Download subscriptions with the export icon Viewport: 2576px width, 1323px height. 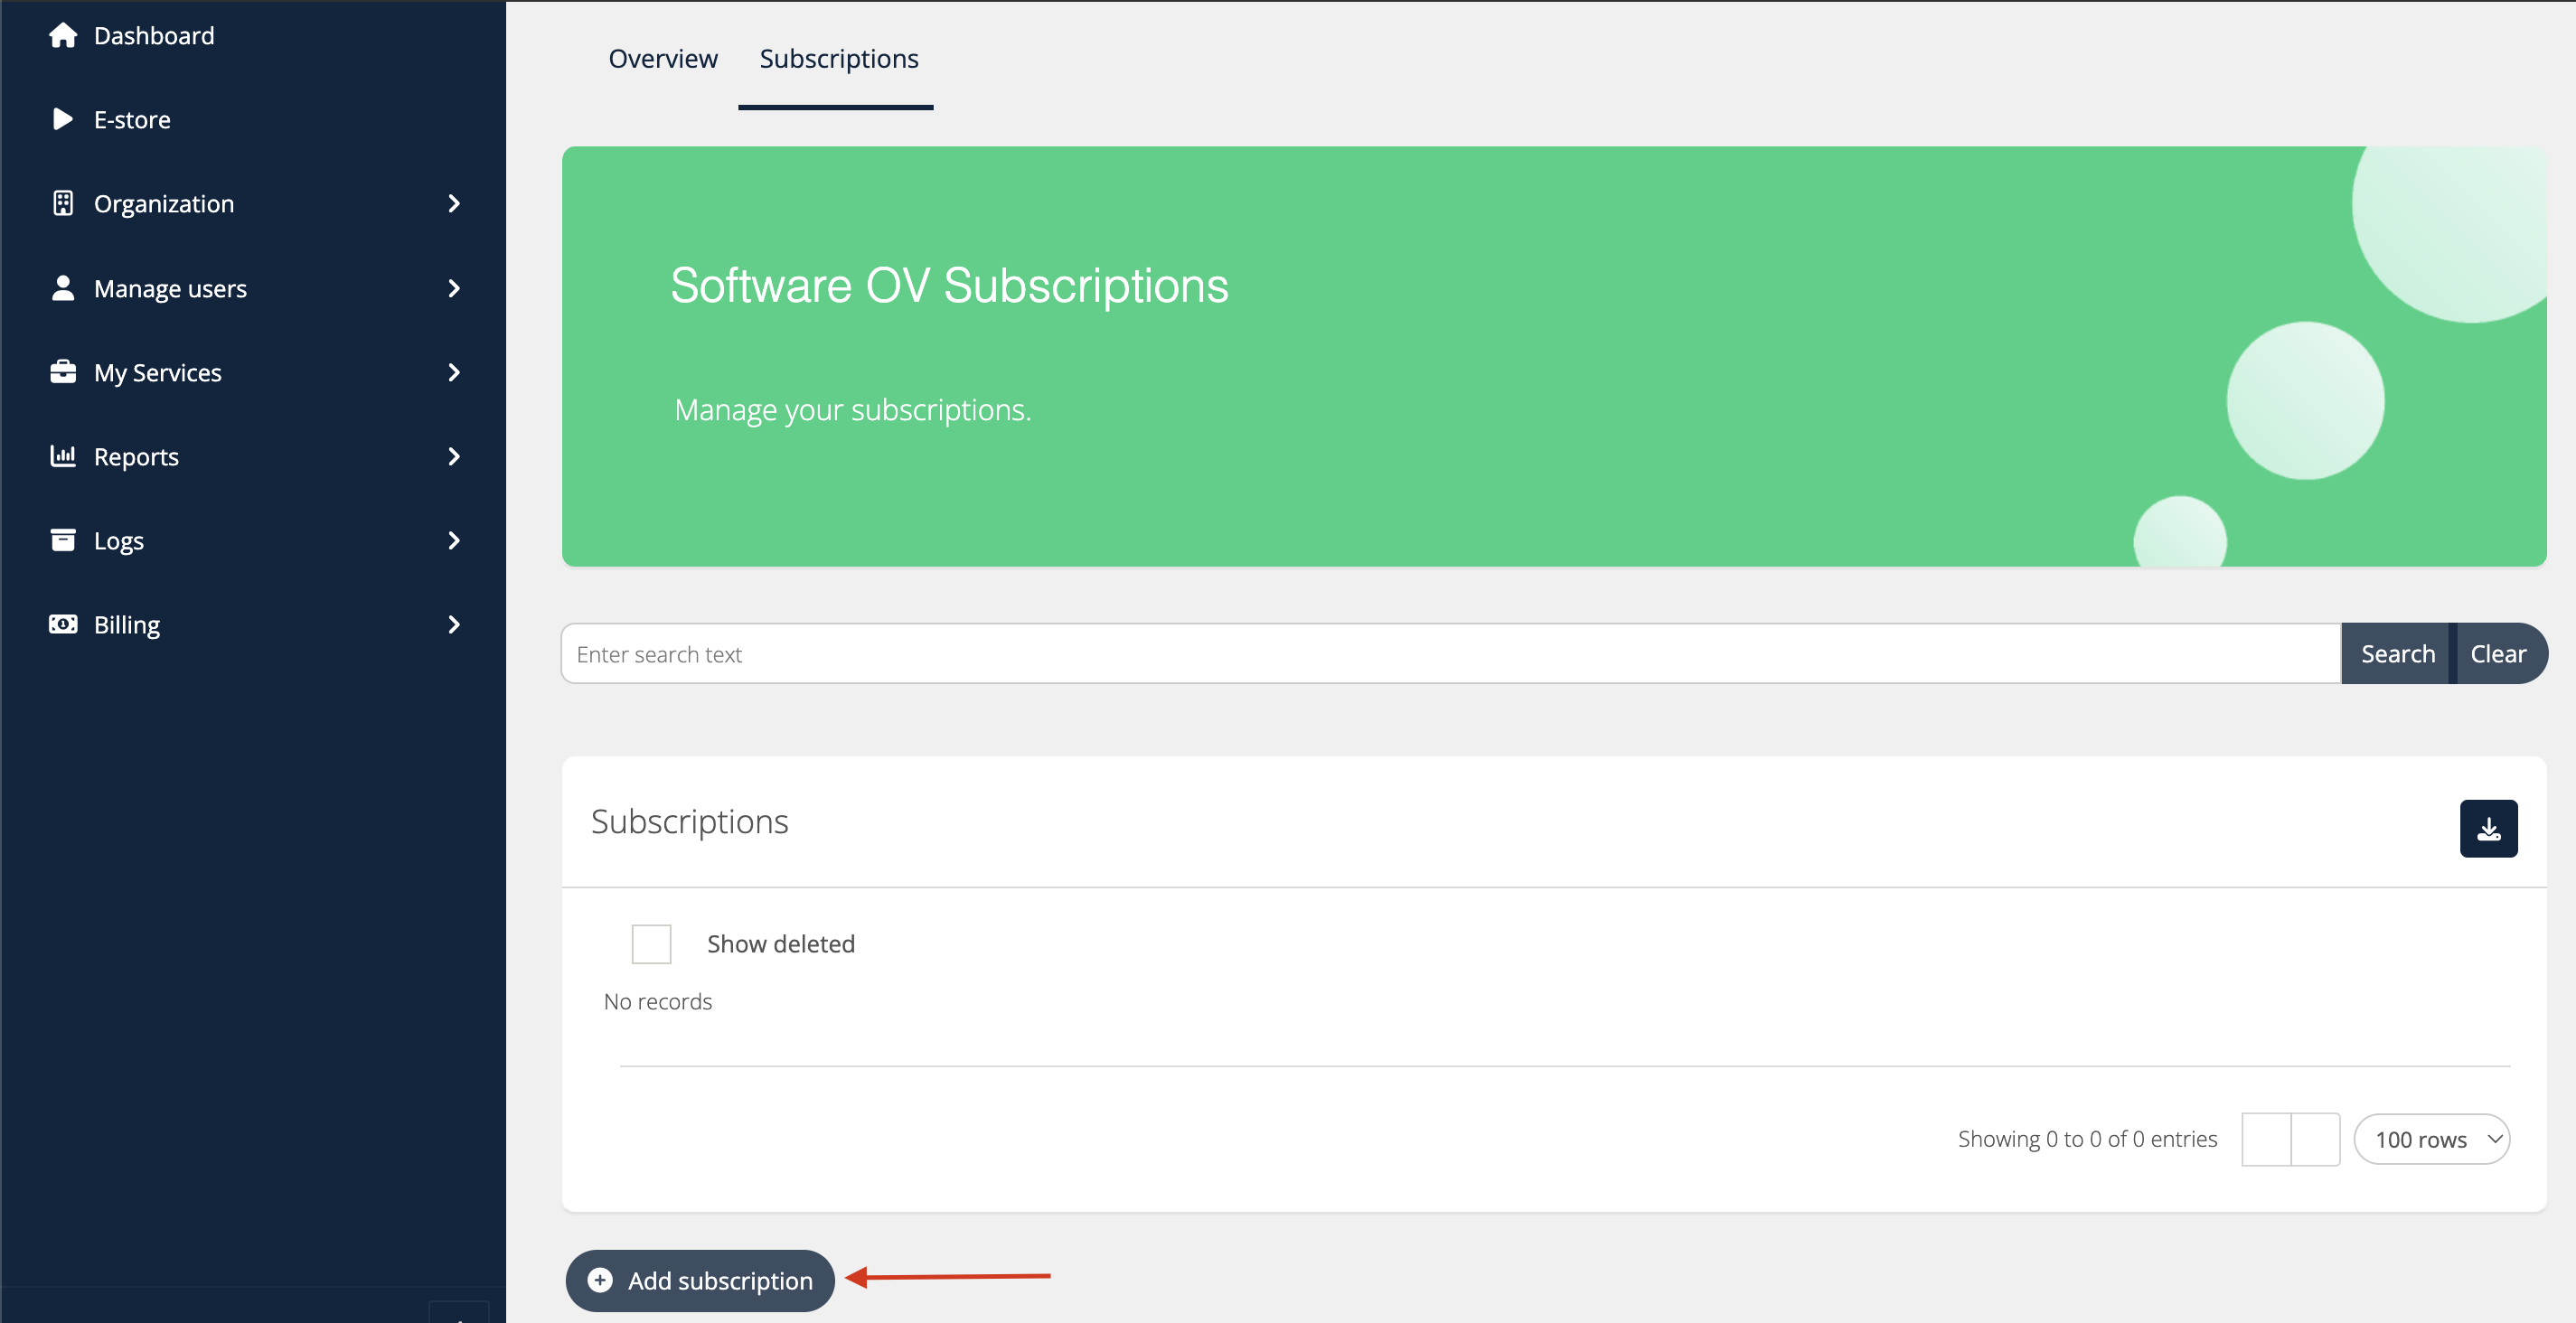tap(2487, 828)
